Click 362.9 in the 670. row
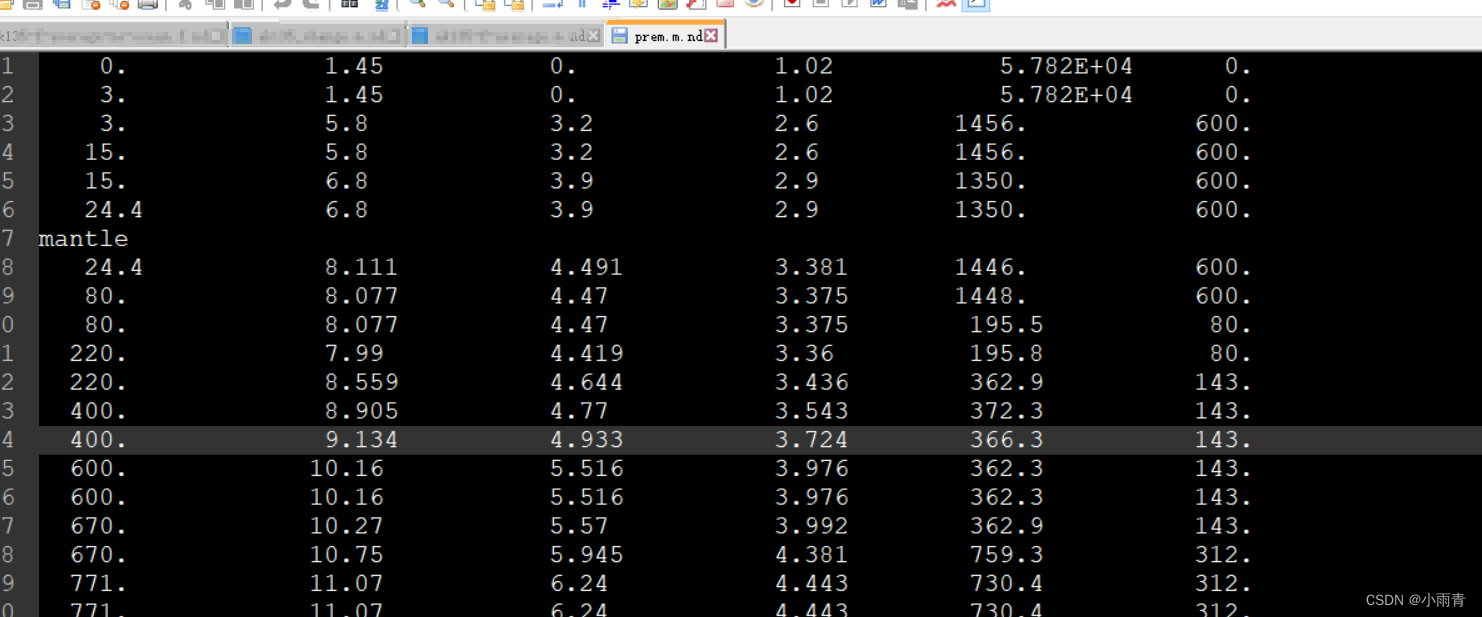1482x617 pixels. pos(1006,526)
